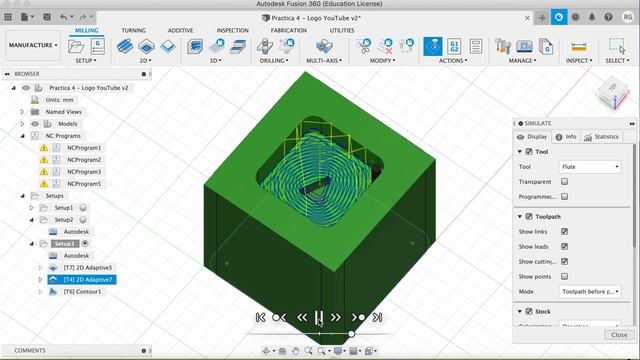This screenshot has height=360, width=640.
Task: Click the view cube
Action: tap(612, 93)
